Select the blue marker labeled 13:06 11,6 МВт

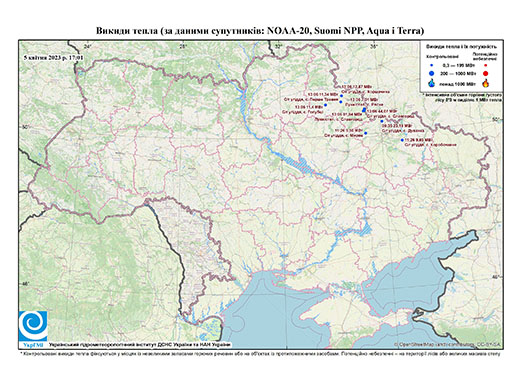(x=326, y=105)
